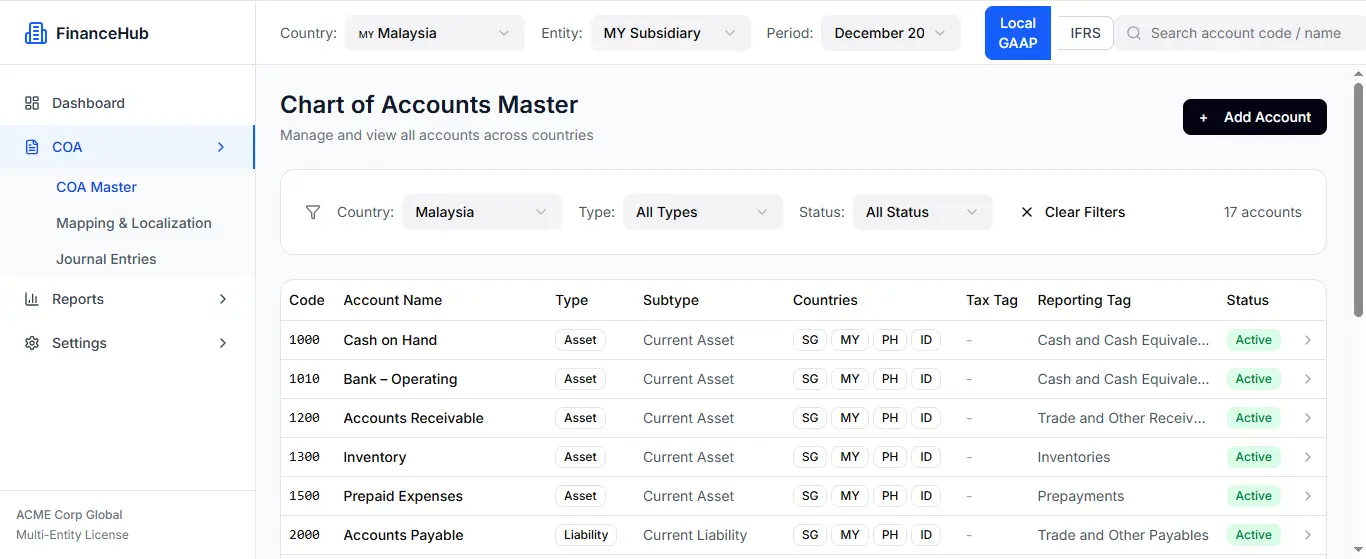Open Journal Entries page
Viewport: 1366px width, 559px height.
point(106,259)
